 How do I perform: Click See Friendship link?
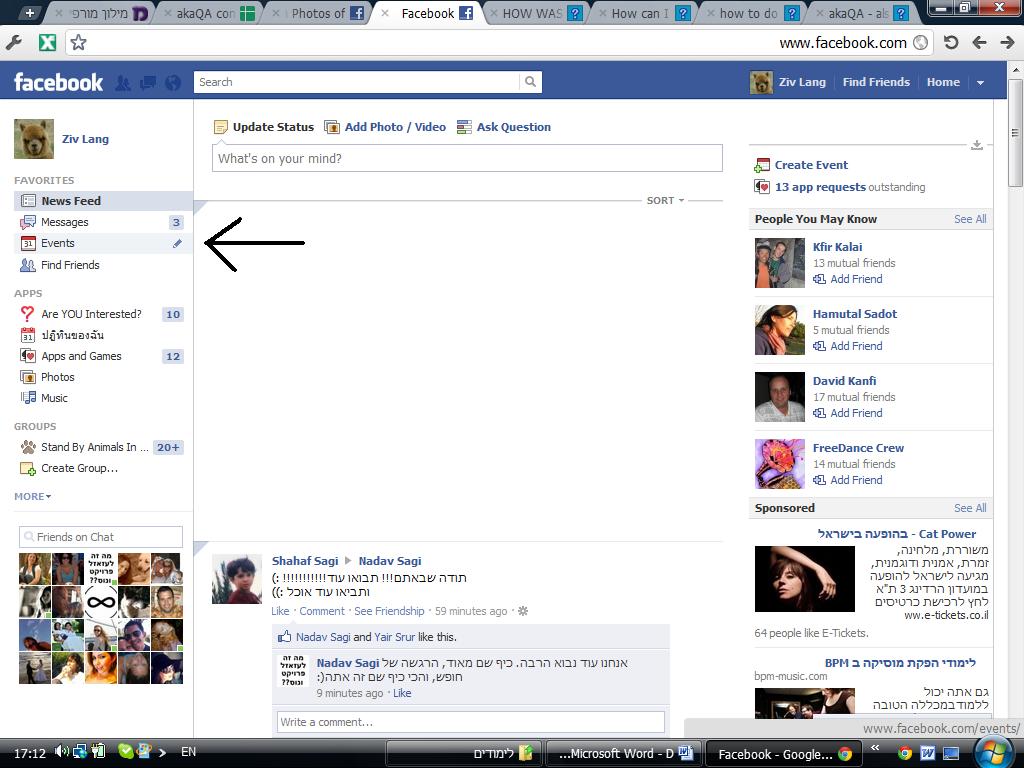click(389, 611)
